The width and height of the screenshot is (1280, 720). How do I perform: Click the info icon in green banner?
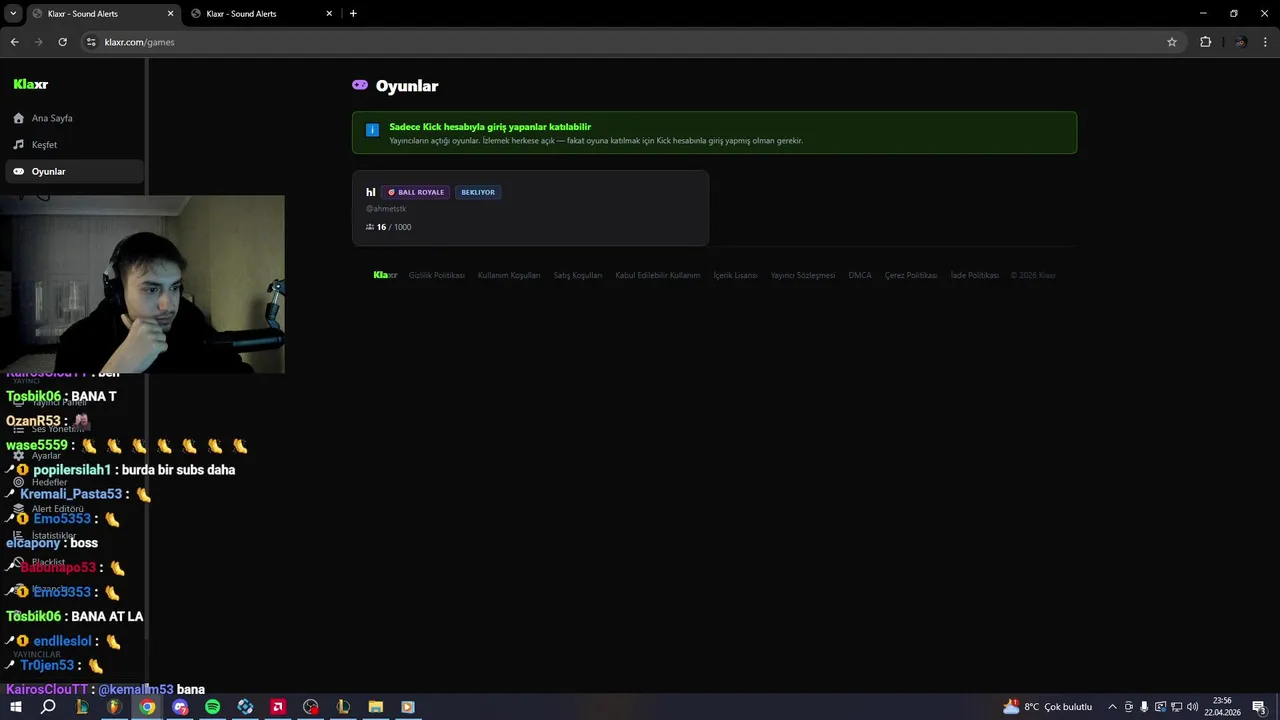click(372, 130)
